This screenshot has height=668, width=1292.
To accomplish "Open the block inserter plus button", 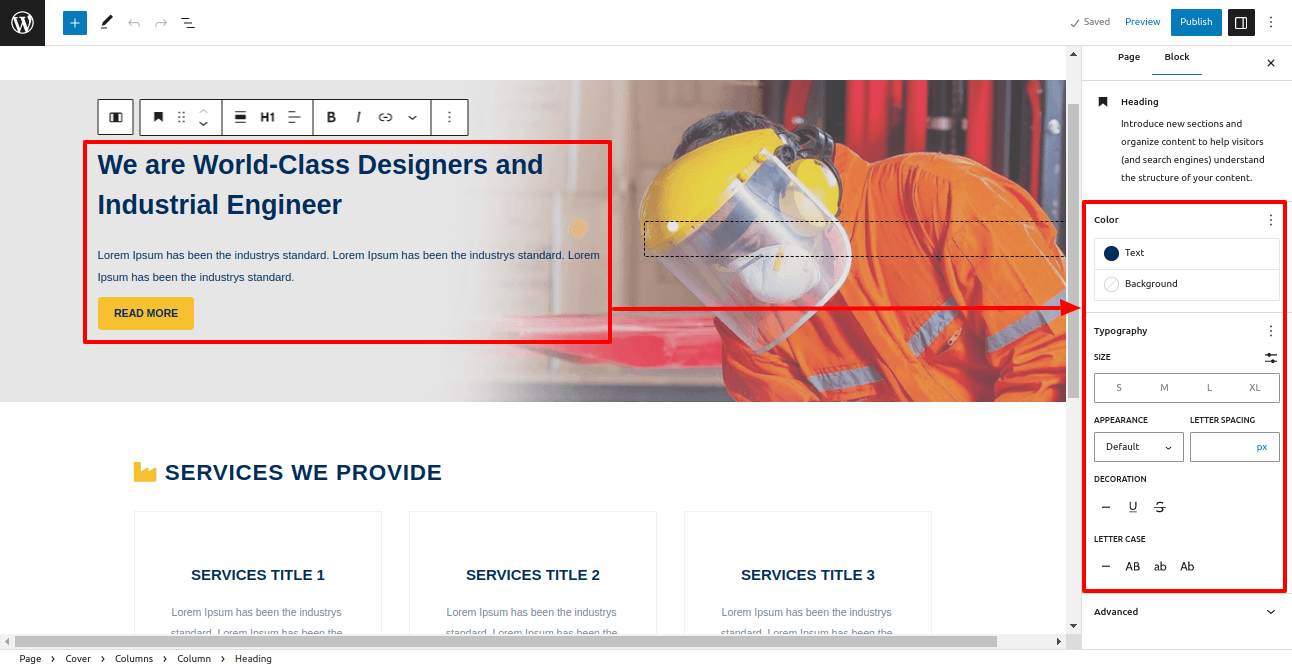I will pos(75,22).
